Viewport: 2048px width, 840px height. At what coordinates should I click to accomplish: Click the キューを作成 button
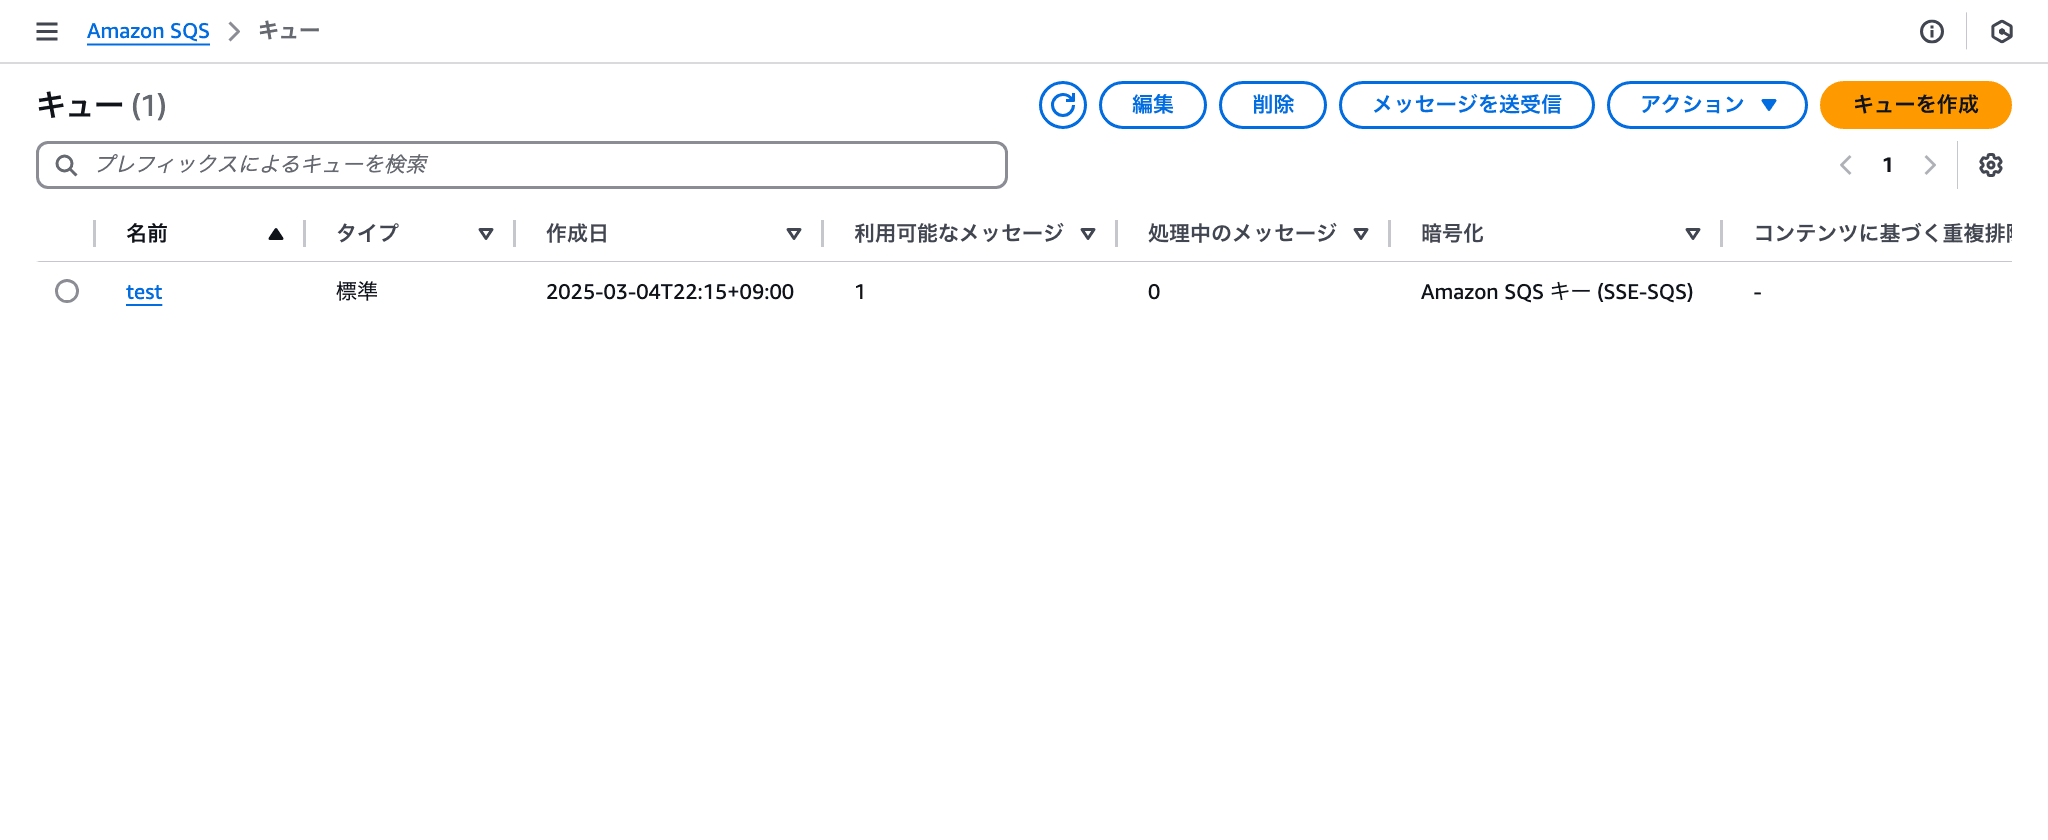[x=1914, y=105]
